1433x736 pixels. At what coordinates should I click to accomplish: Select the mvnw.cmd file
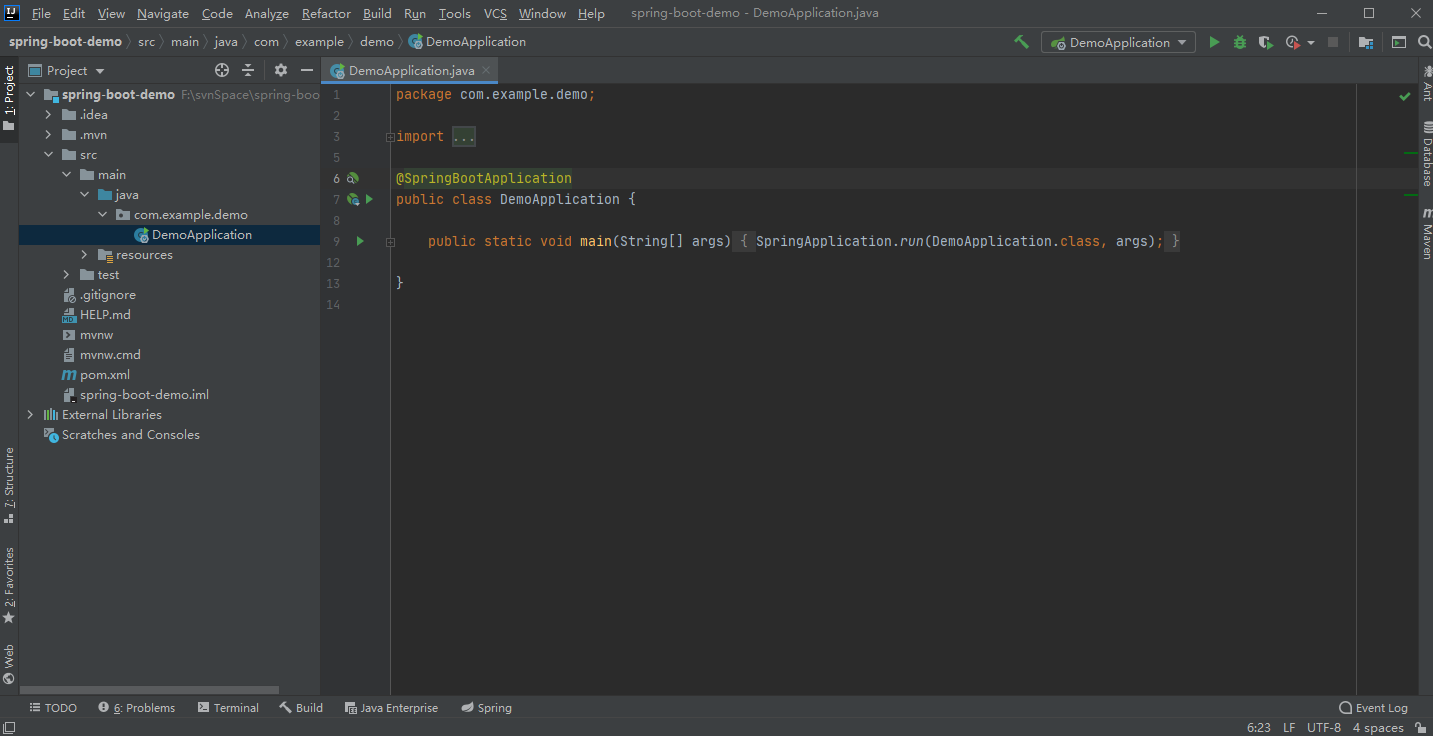coord(101,355)
